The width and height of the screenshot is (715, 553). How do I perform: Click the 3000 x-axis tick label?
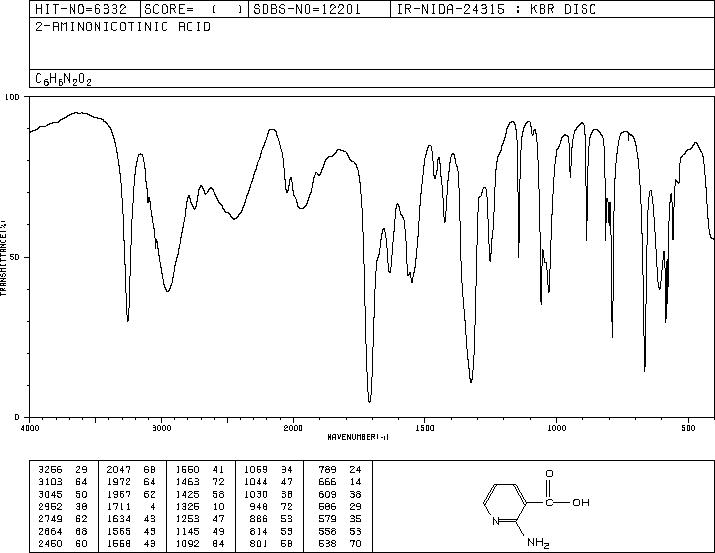(161, 428)
